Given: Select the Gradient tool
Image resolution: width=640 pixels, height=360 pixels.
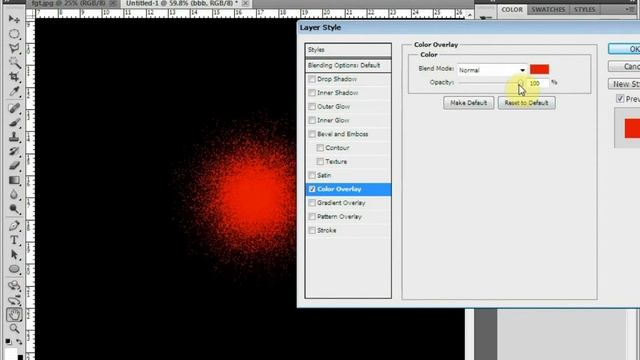Looking at the screenshot, I should [x=14, y=180].
